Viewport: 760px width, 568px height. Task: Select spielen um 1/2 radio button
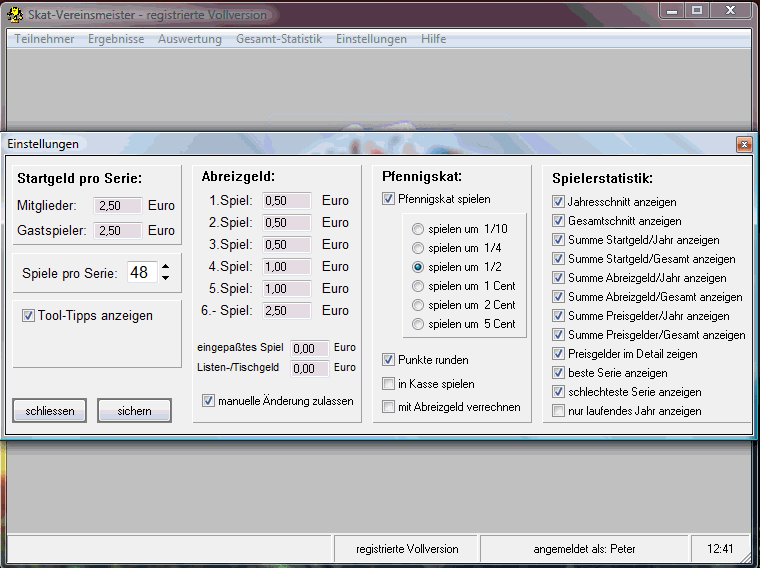418,267
